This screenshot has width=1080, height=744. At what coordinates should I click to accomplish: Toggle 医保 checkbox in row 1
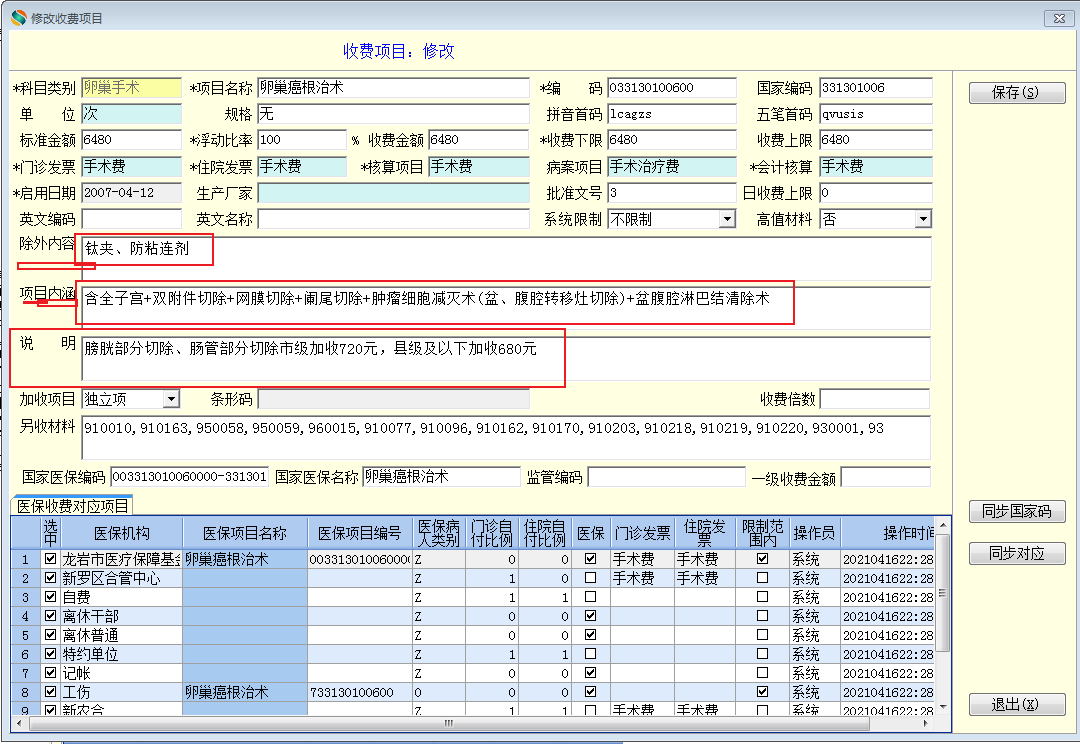pos(590,559)
